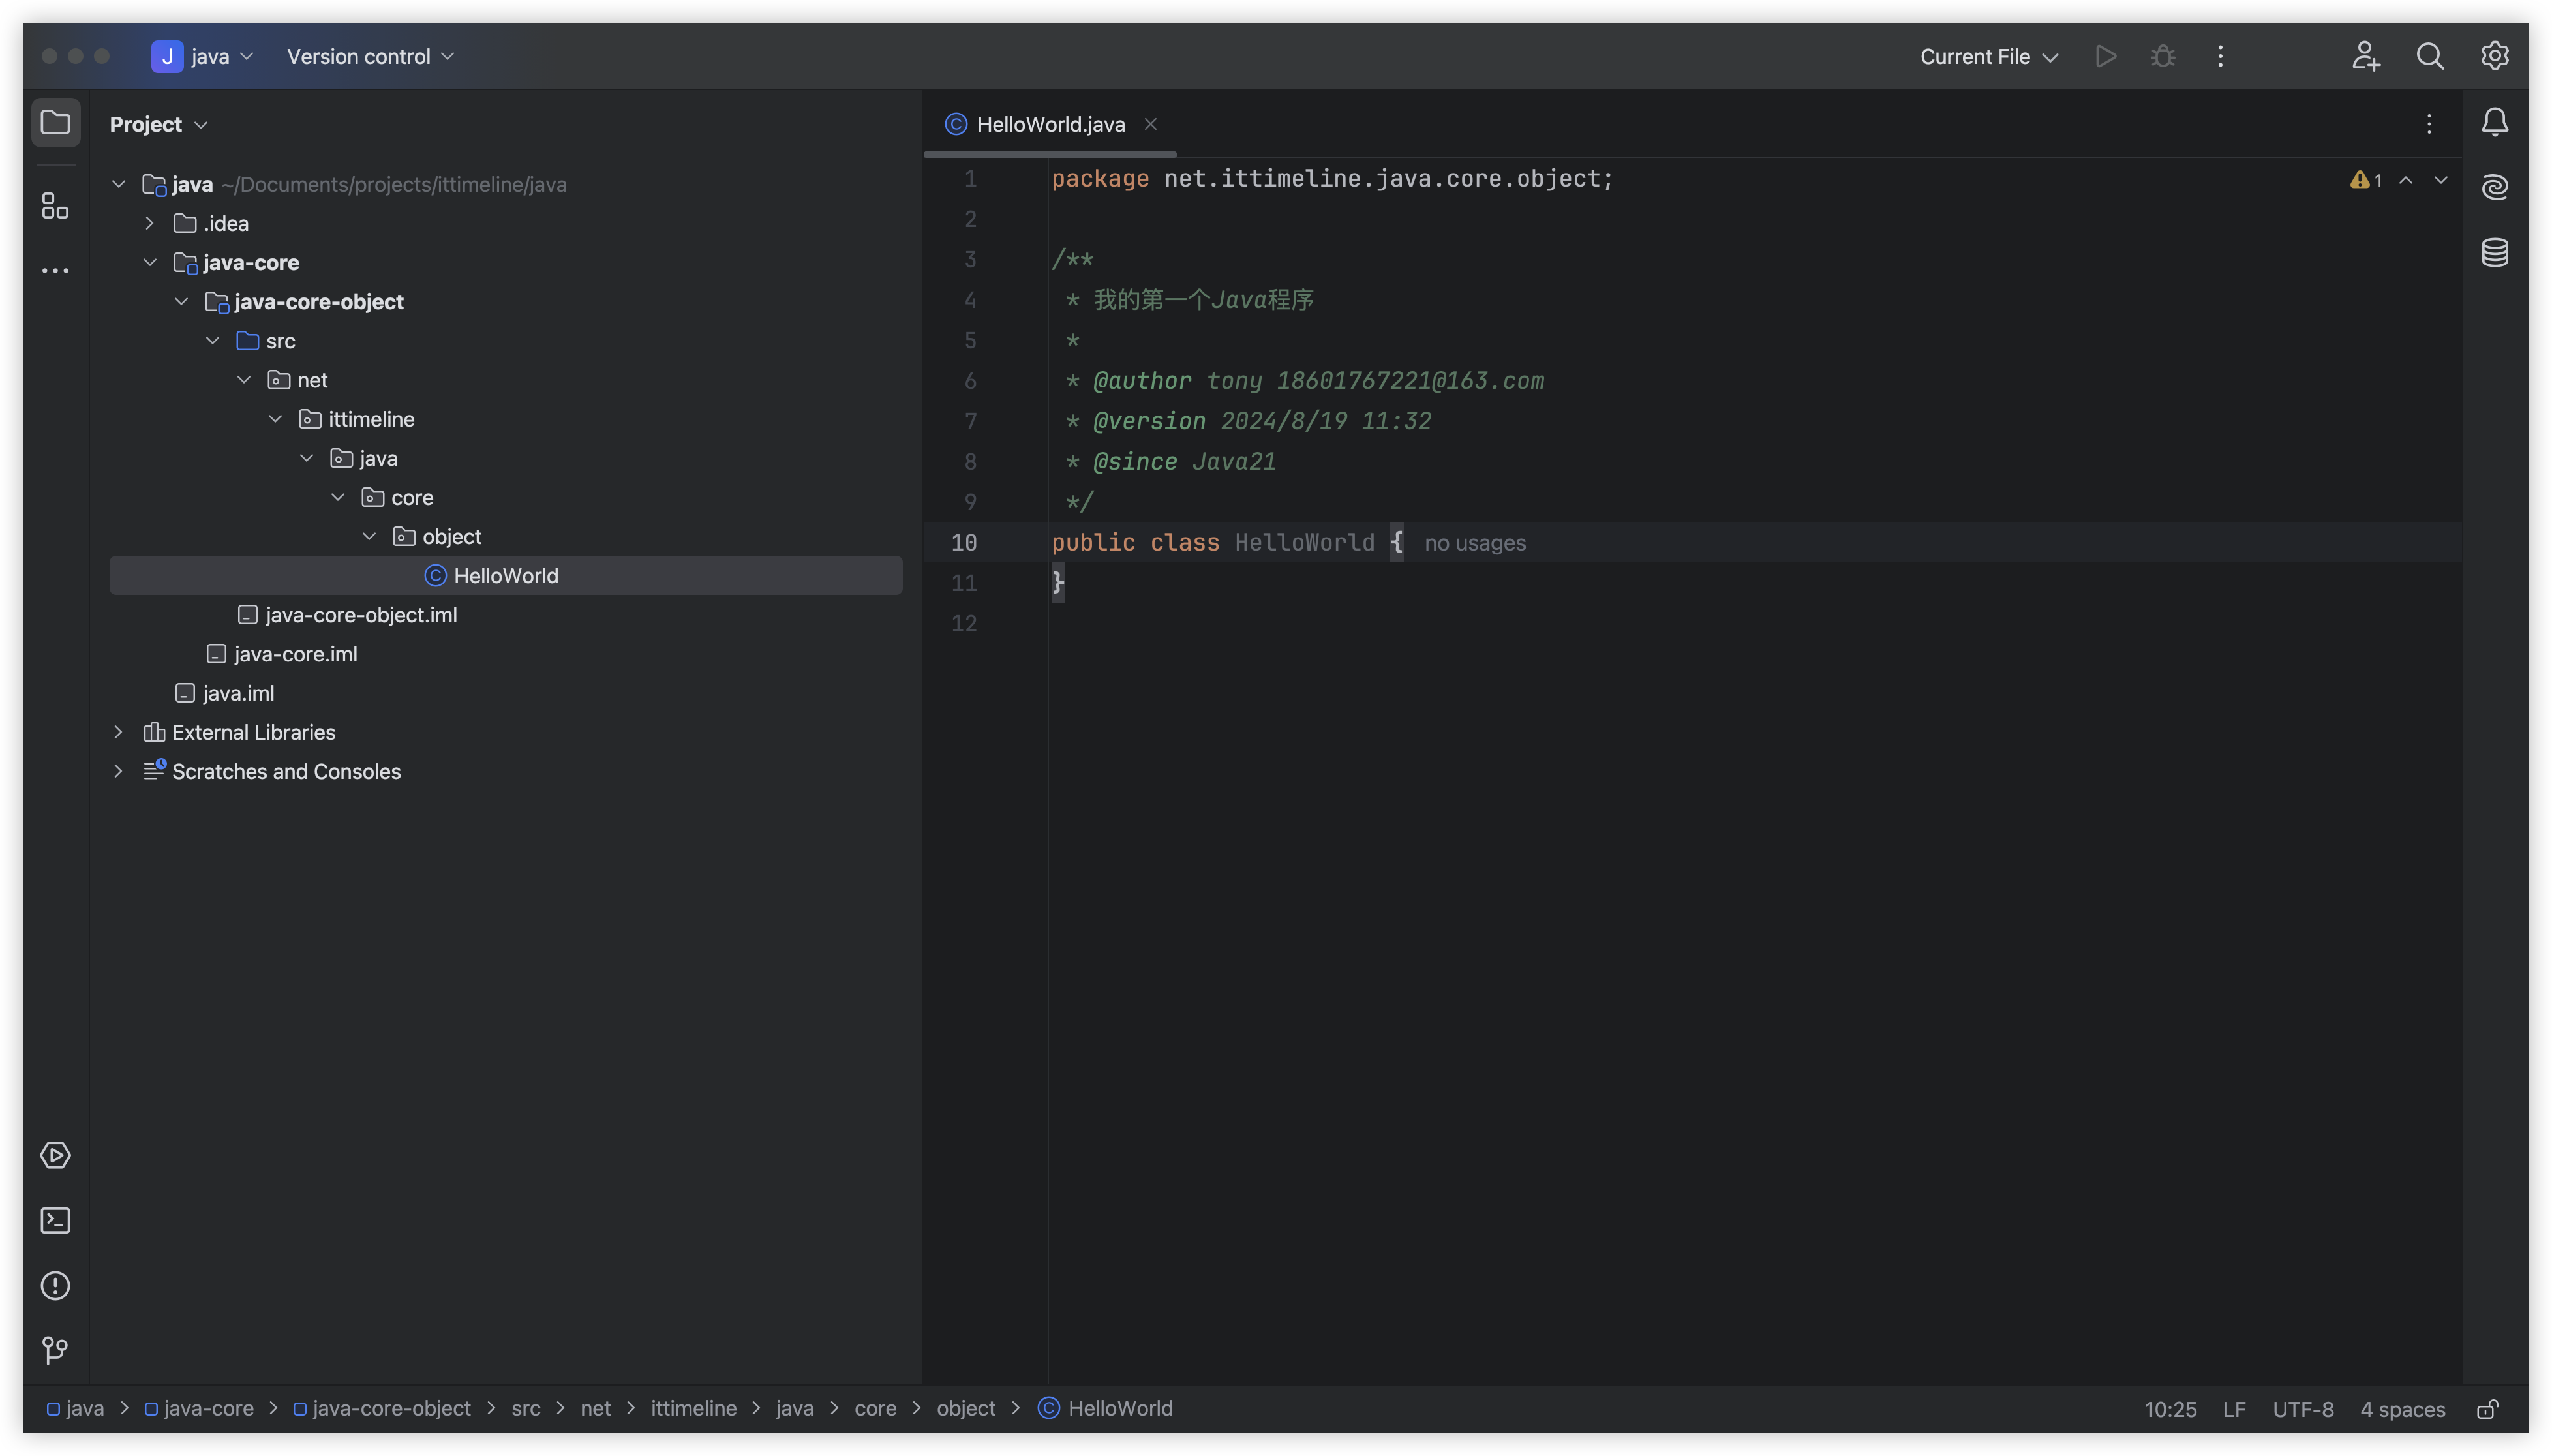Expand the .idea folder

[x=149, y=223]
